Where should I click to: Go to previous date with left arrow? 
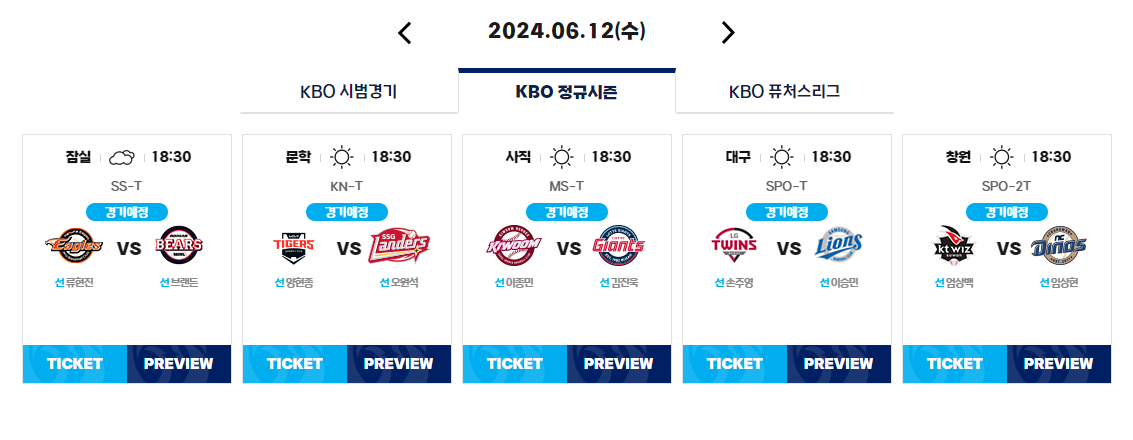coord(405,33)
